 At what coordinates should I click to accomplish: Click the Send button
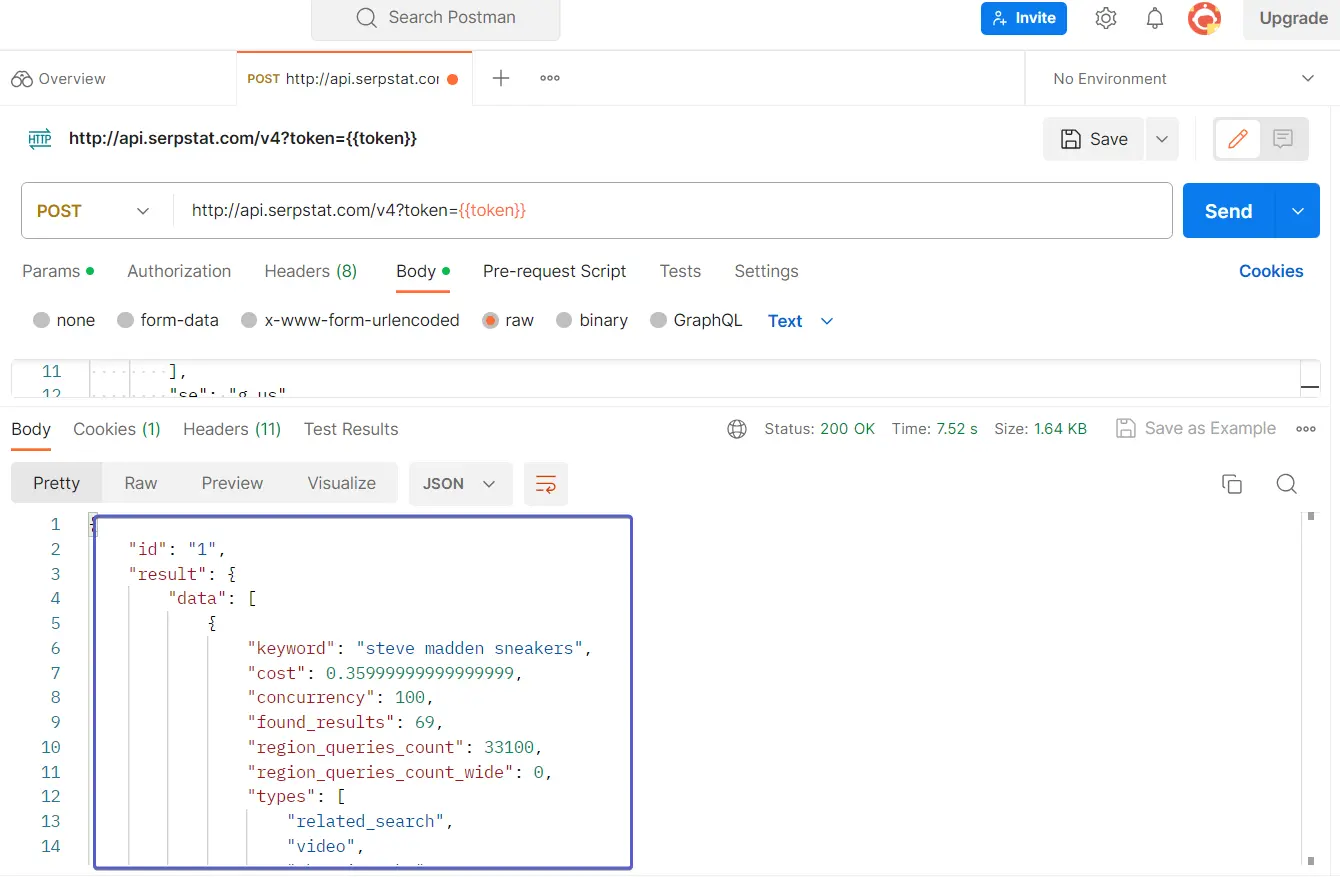pyautogui.click(x=1229, y=211)
